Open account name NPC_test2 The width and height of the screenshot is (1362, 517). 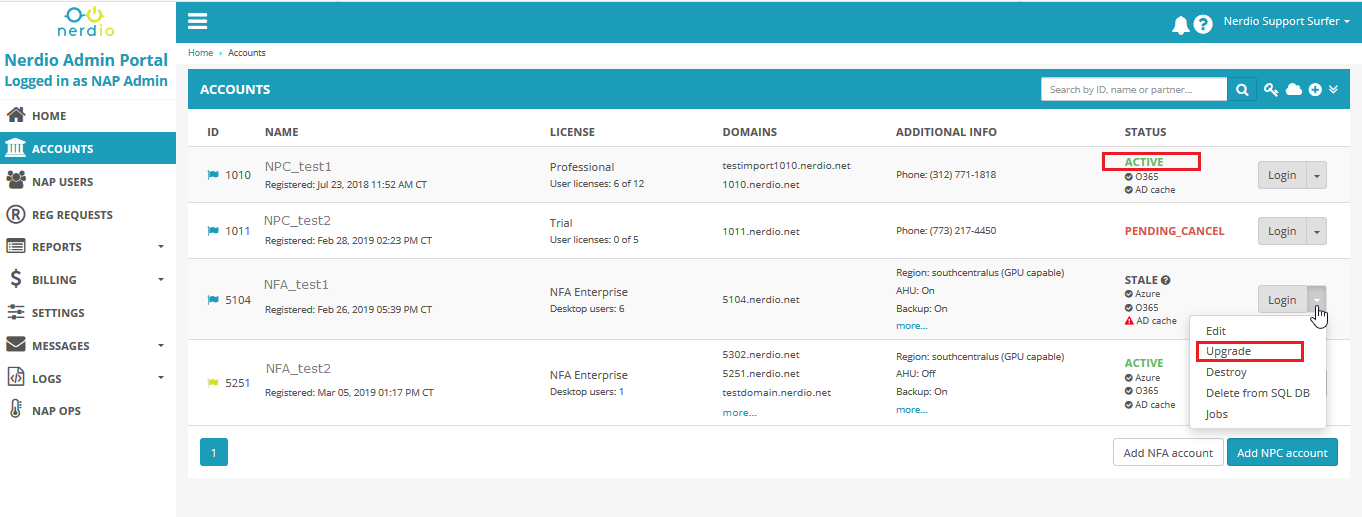click(x=297, y=220)
